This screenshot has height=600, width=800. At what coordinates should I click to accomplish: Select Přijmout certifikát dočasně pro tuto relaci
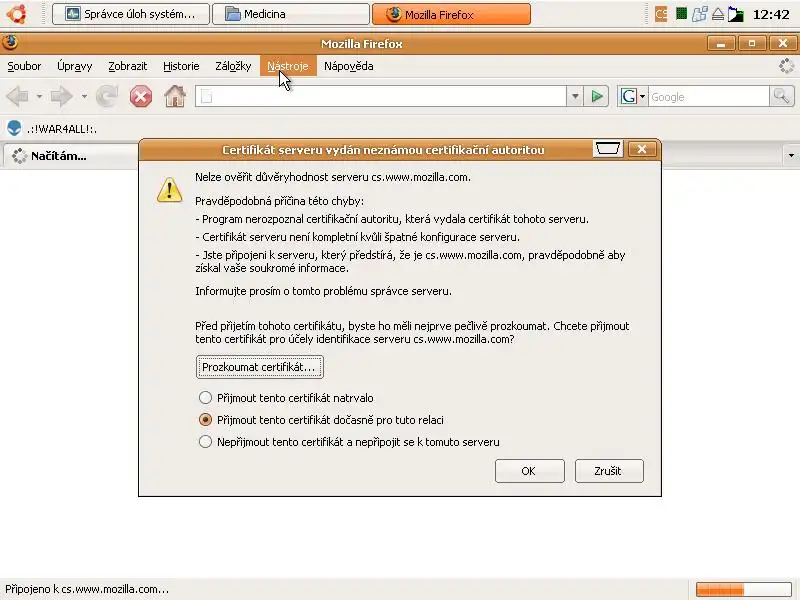[x=205, y=419]
